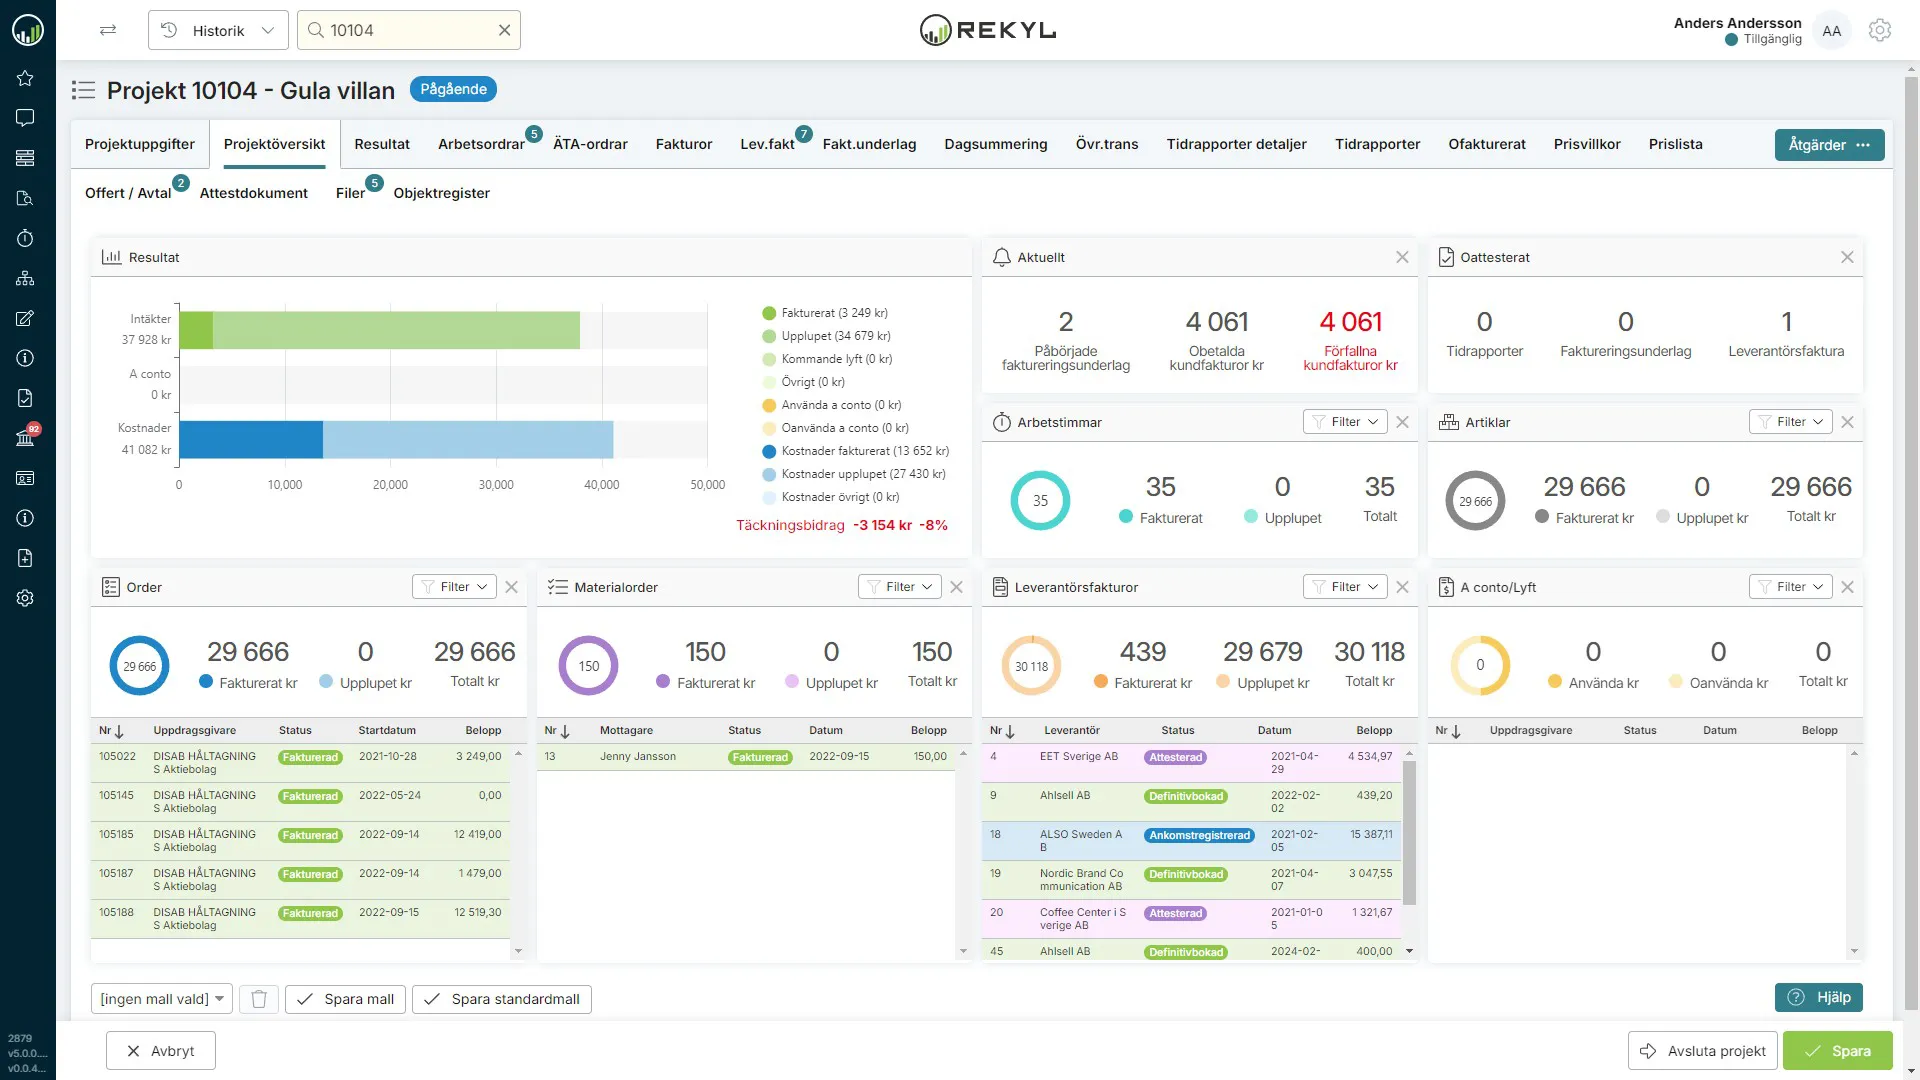Open the Arbetstimmar Filter dropdown
The width and height of the screenshot is (1920, 1080).
click(1344, 422)
